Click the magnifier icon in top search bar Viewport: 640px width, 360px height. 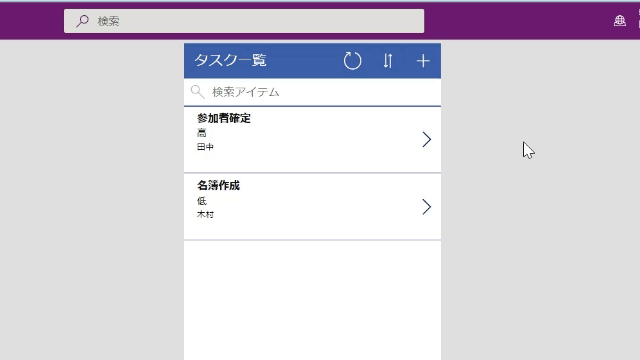pos(82,21)
